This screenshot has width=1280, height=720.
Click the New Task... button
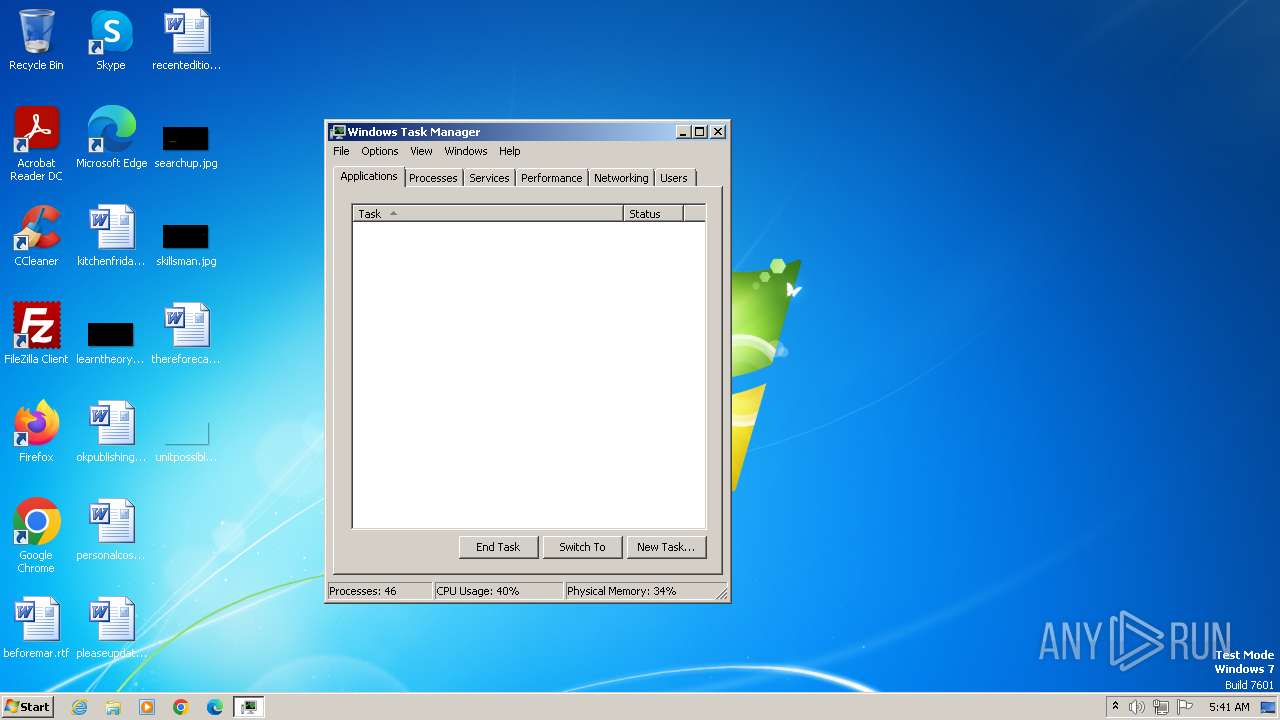(666, 547)
